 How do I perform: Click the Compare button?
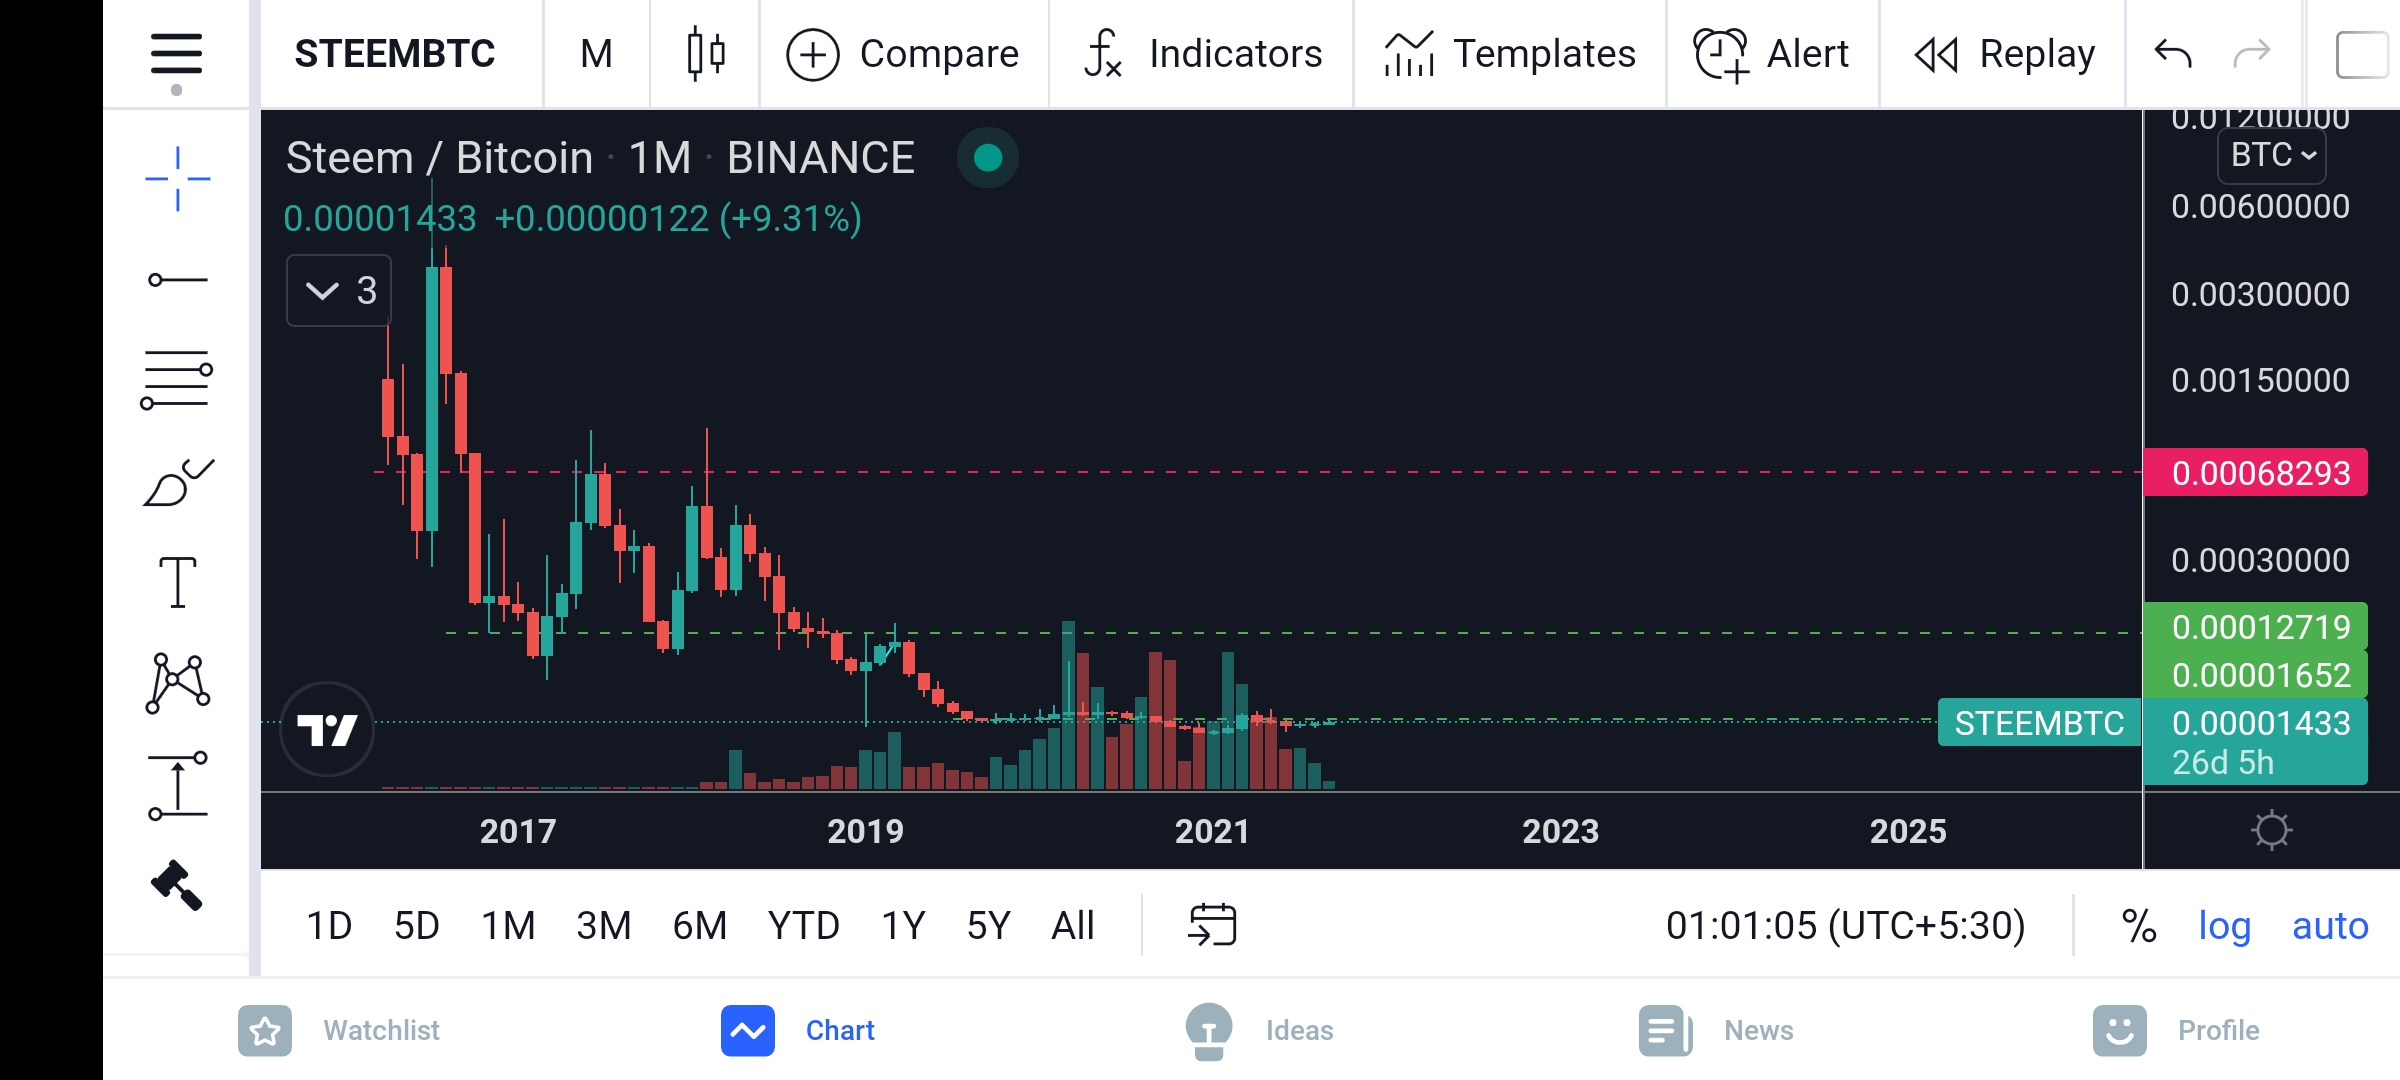click(x=903, y=54)
